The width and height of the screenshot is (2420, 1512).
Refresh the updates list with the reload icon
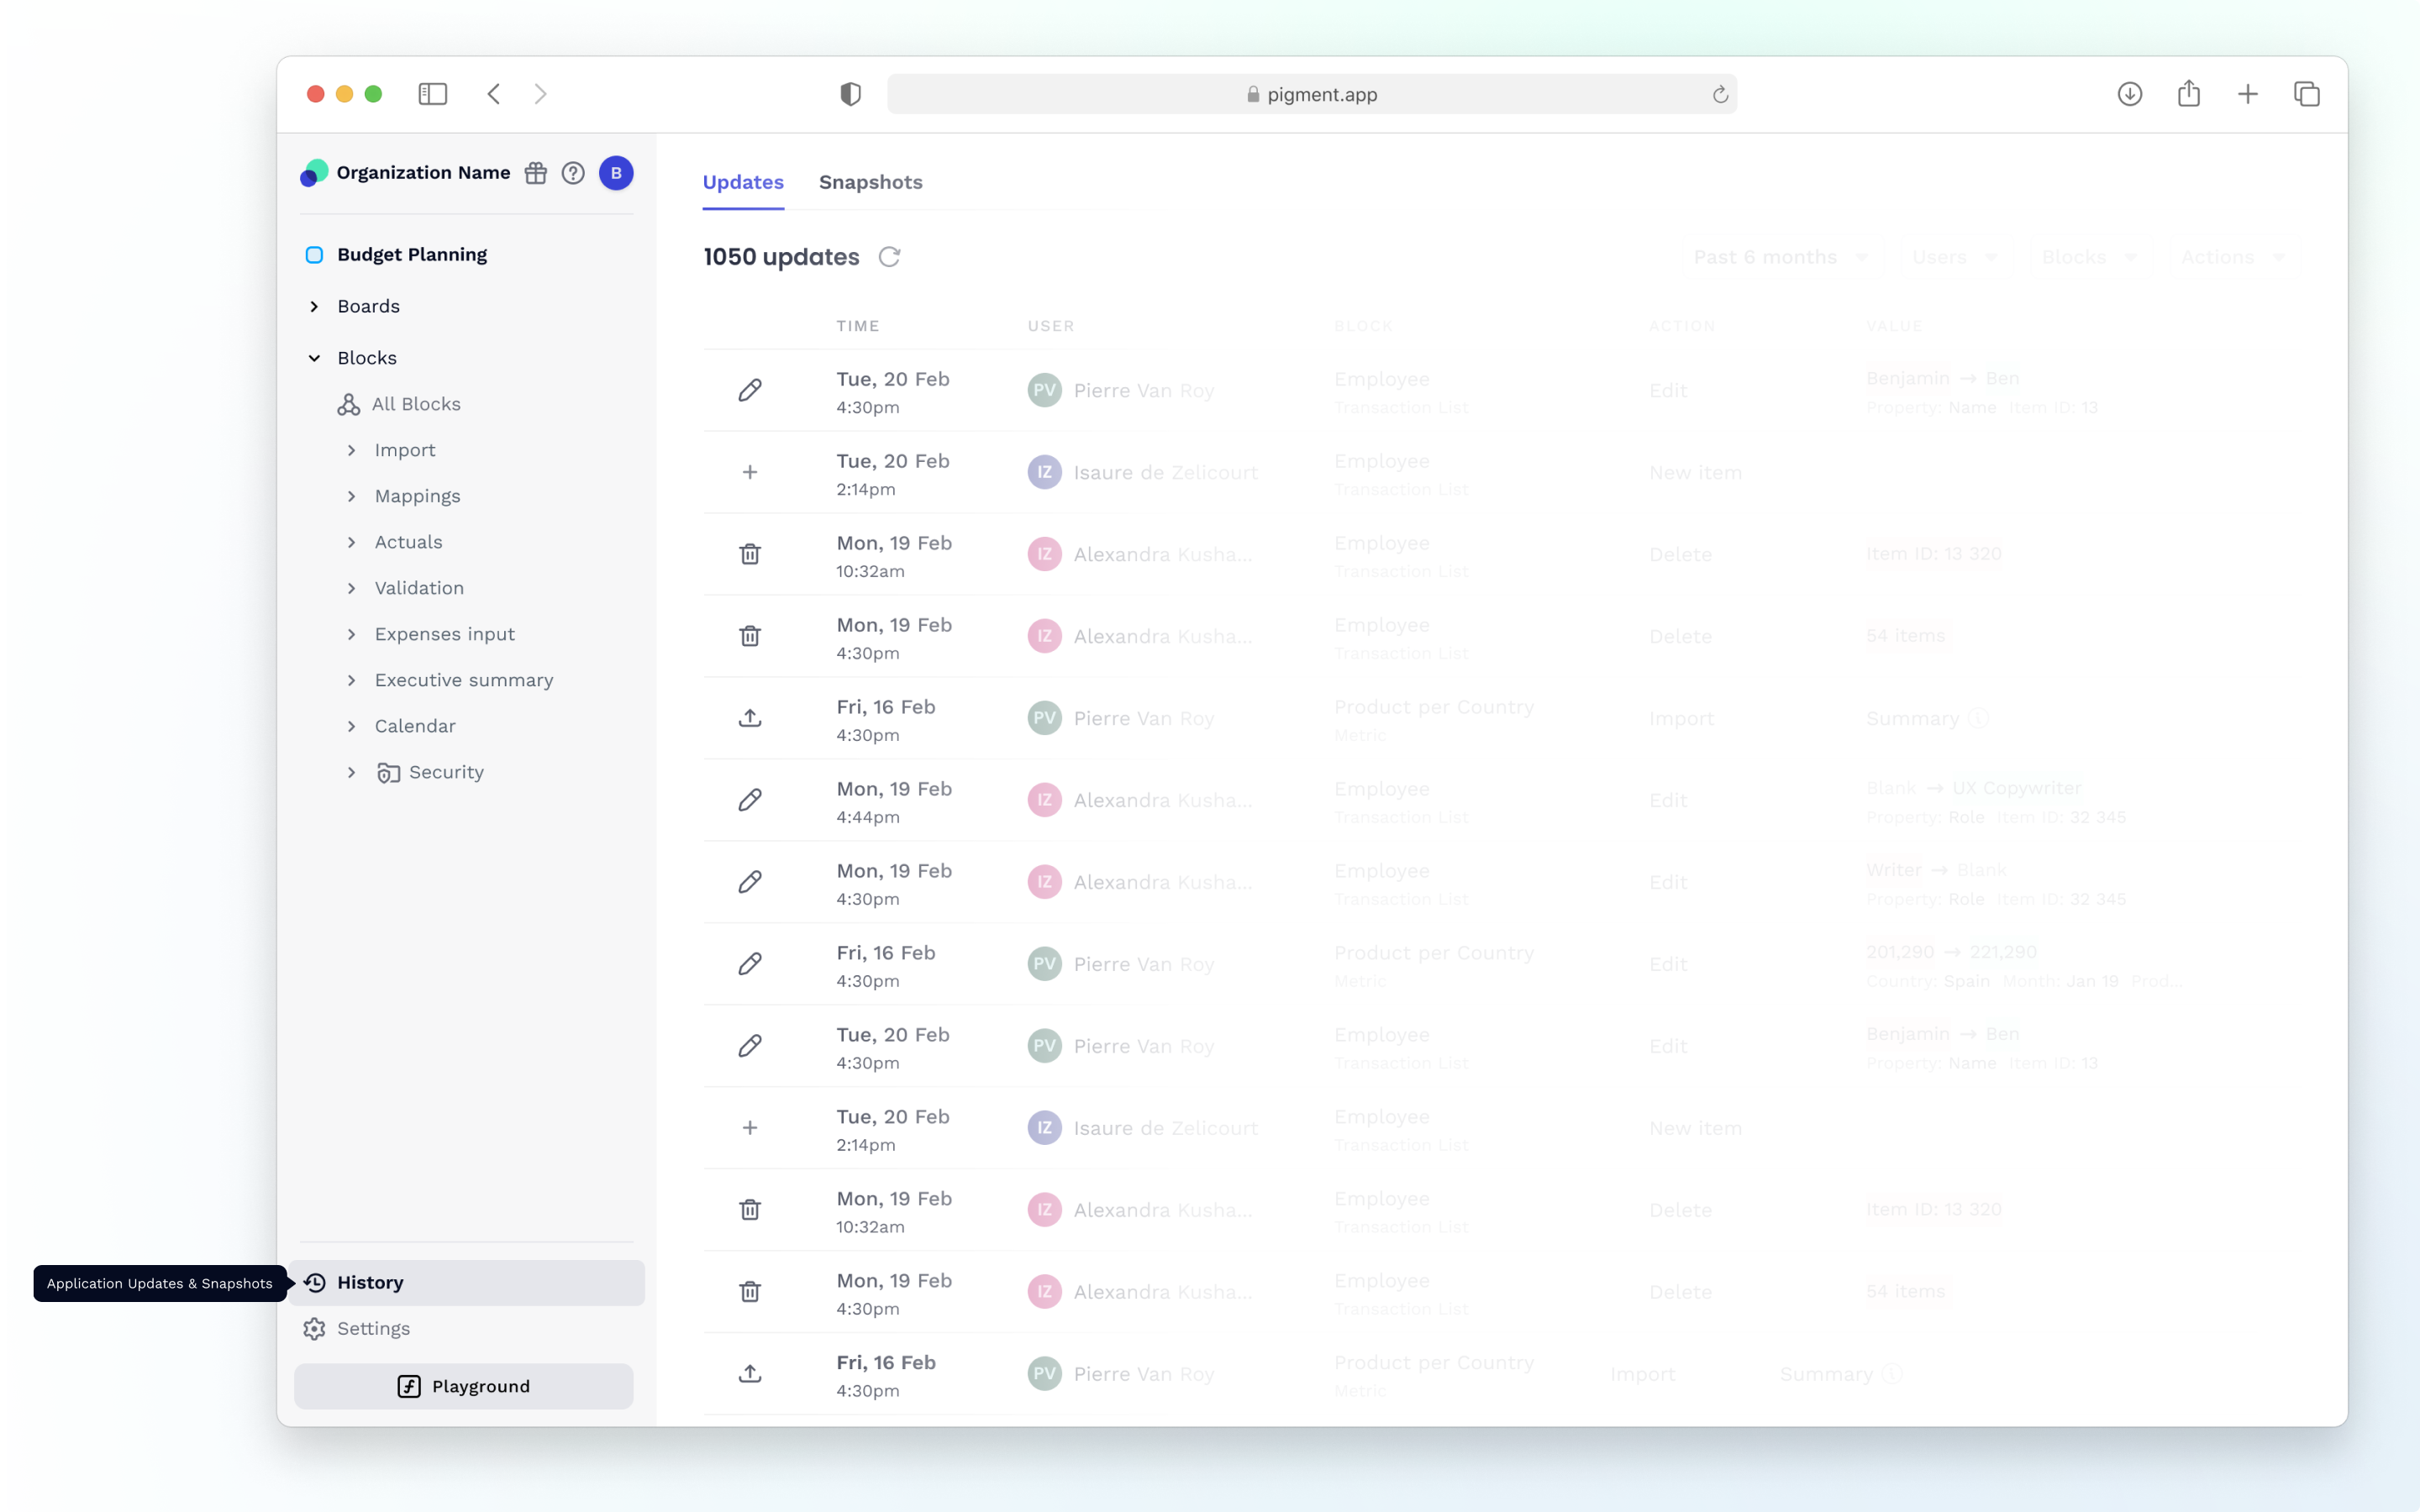click(x=889, y=257)
